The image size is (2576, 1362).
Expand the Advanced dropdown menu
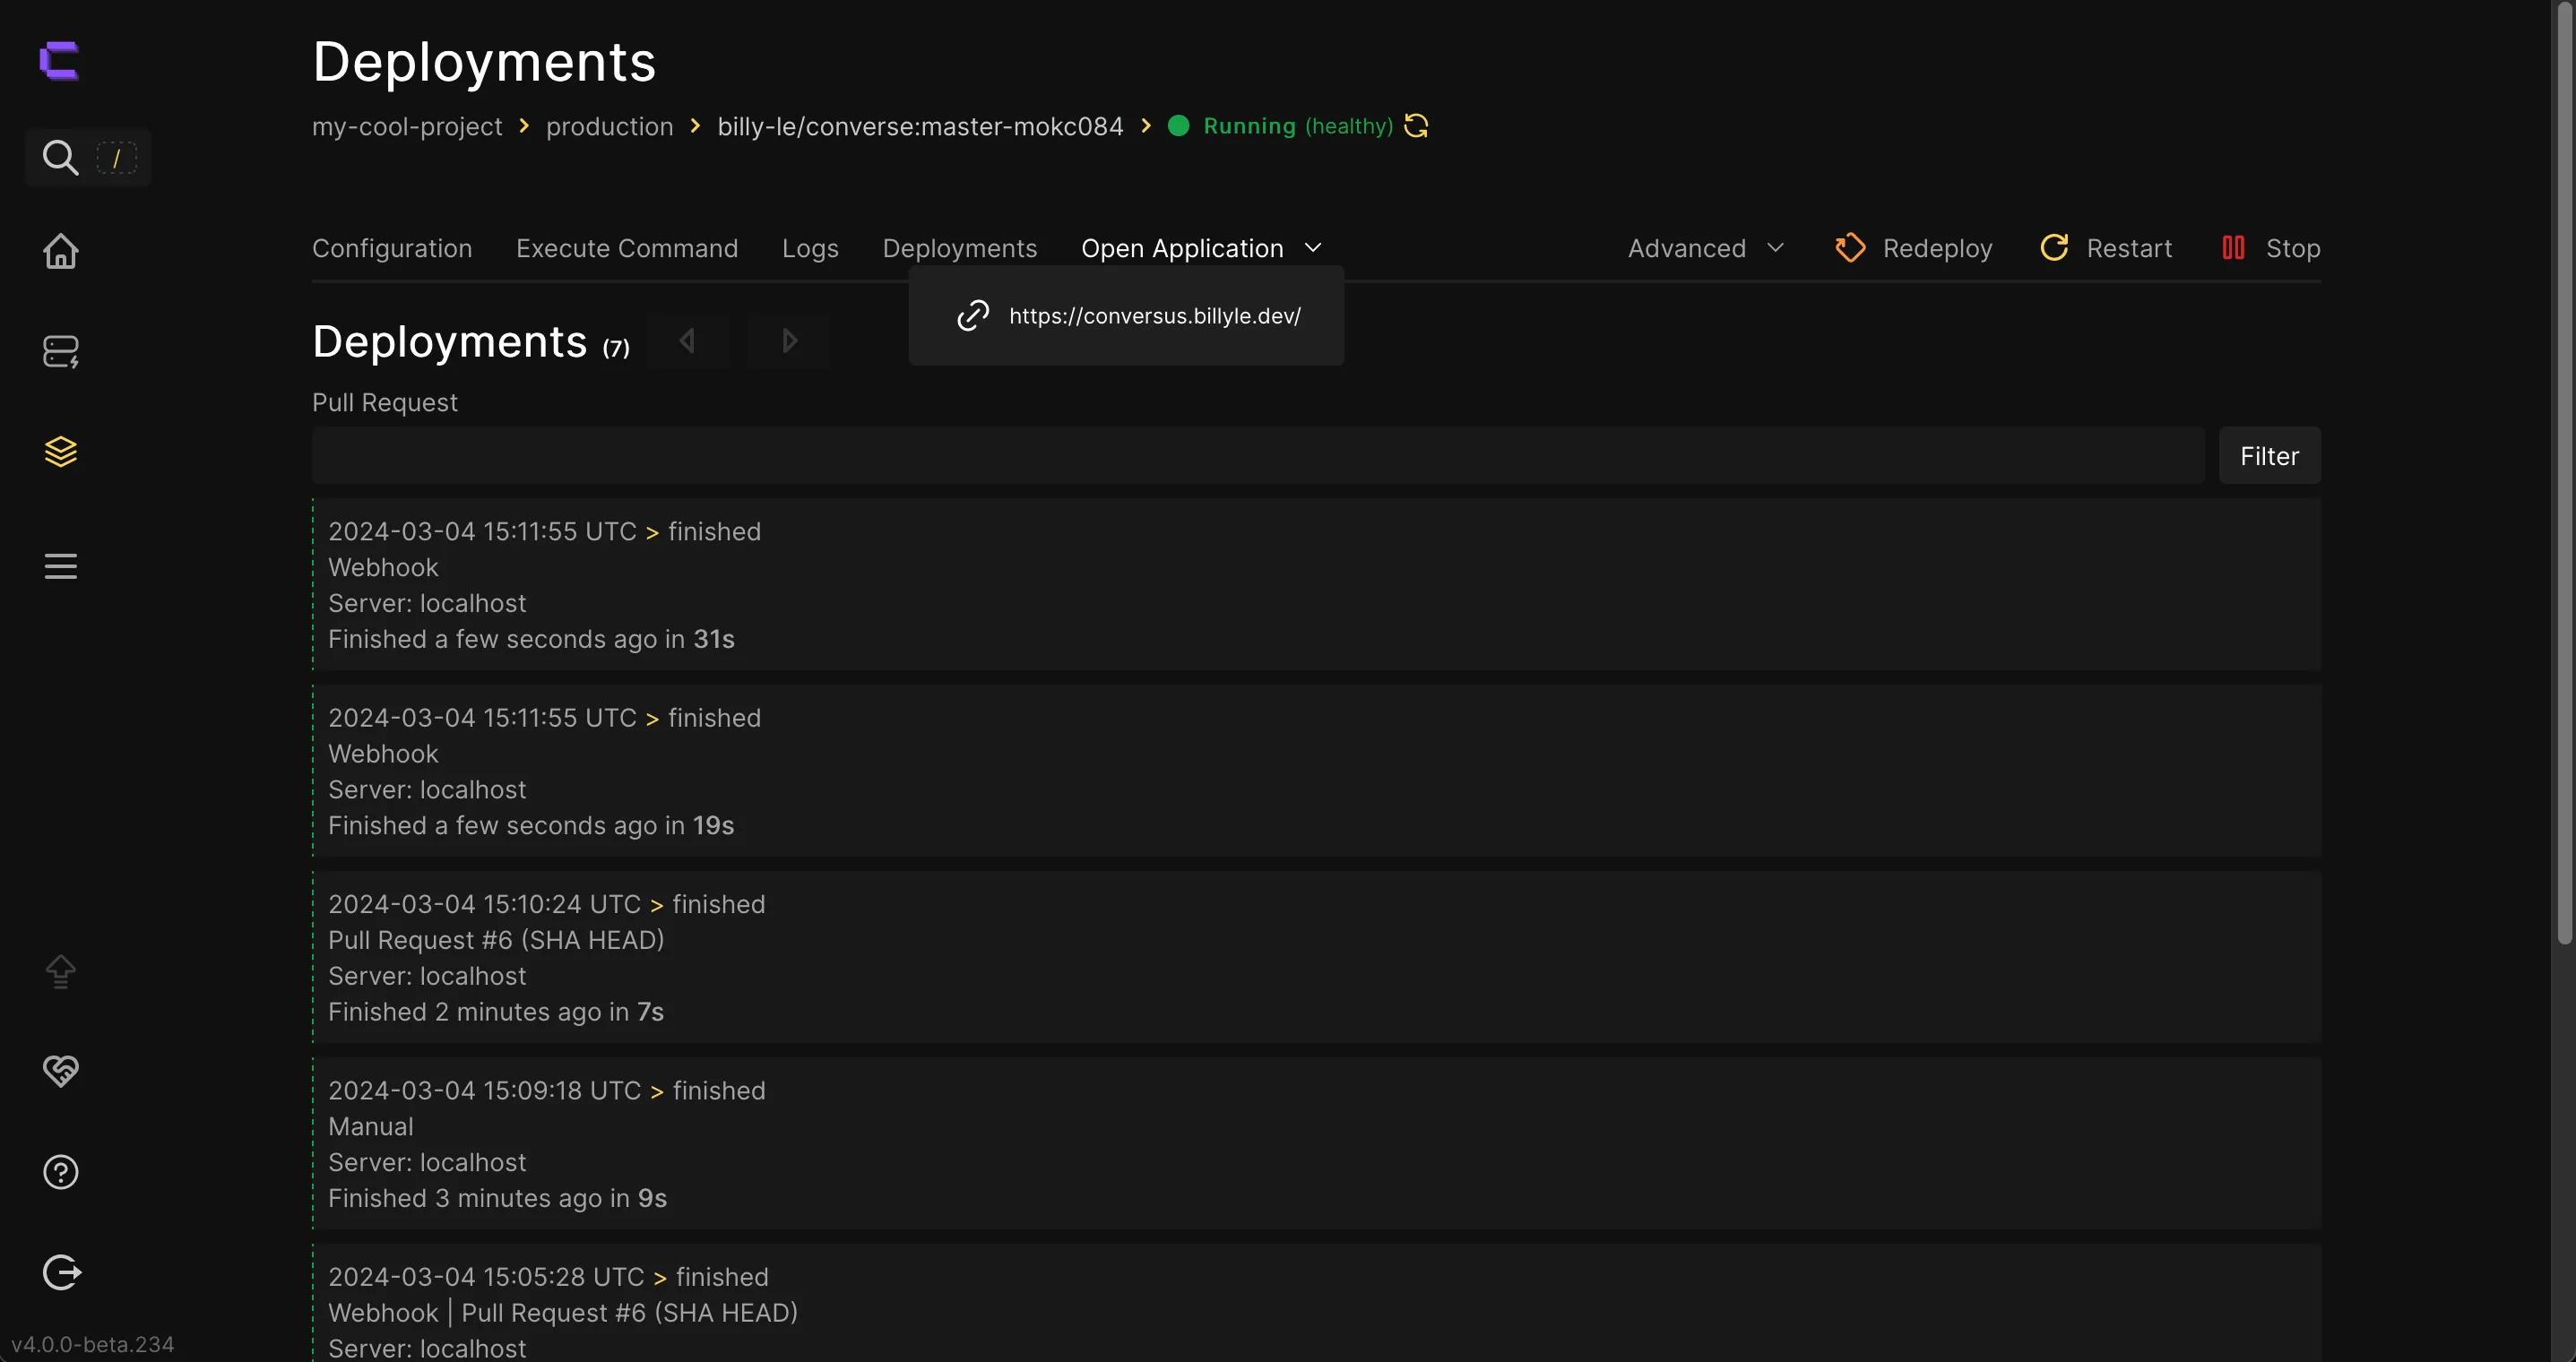[x=1705, y=248]
